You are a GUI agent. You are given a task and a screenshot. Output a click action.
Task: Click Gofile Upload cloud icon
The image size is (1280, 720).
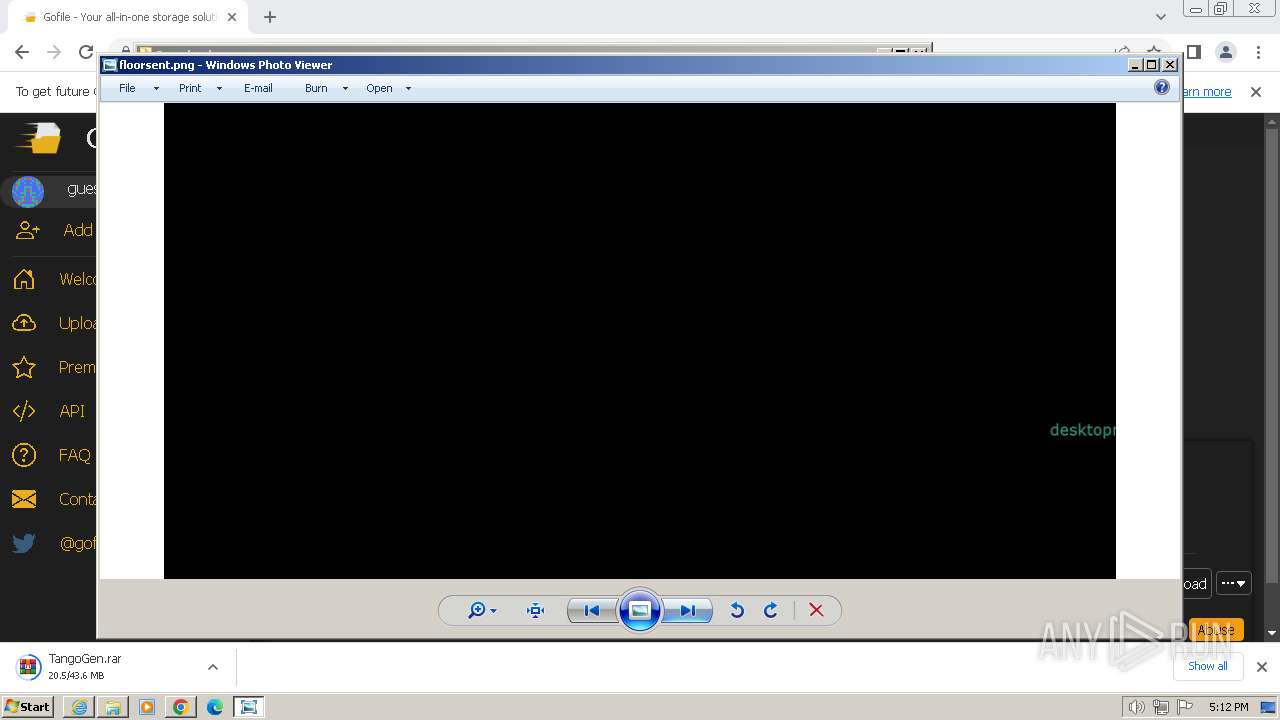[24, 323]
